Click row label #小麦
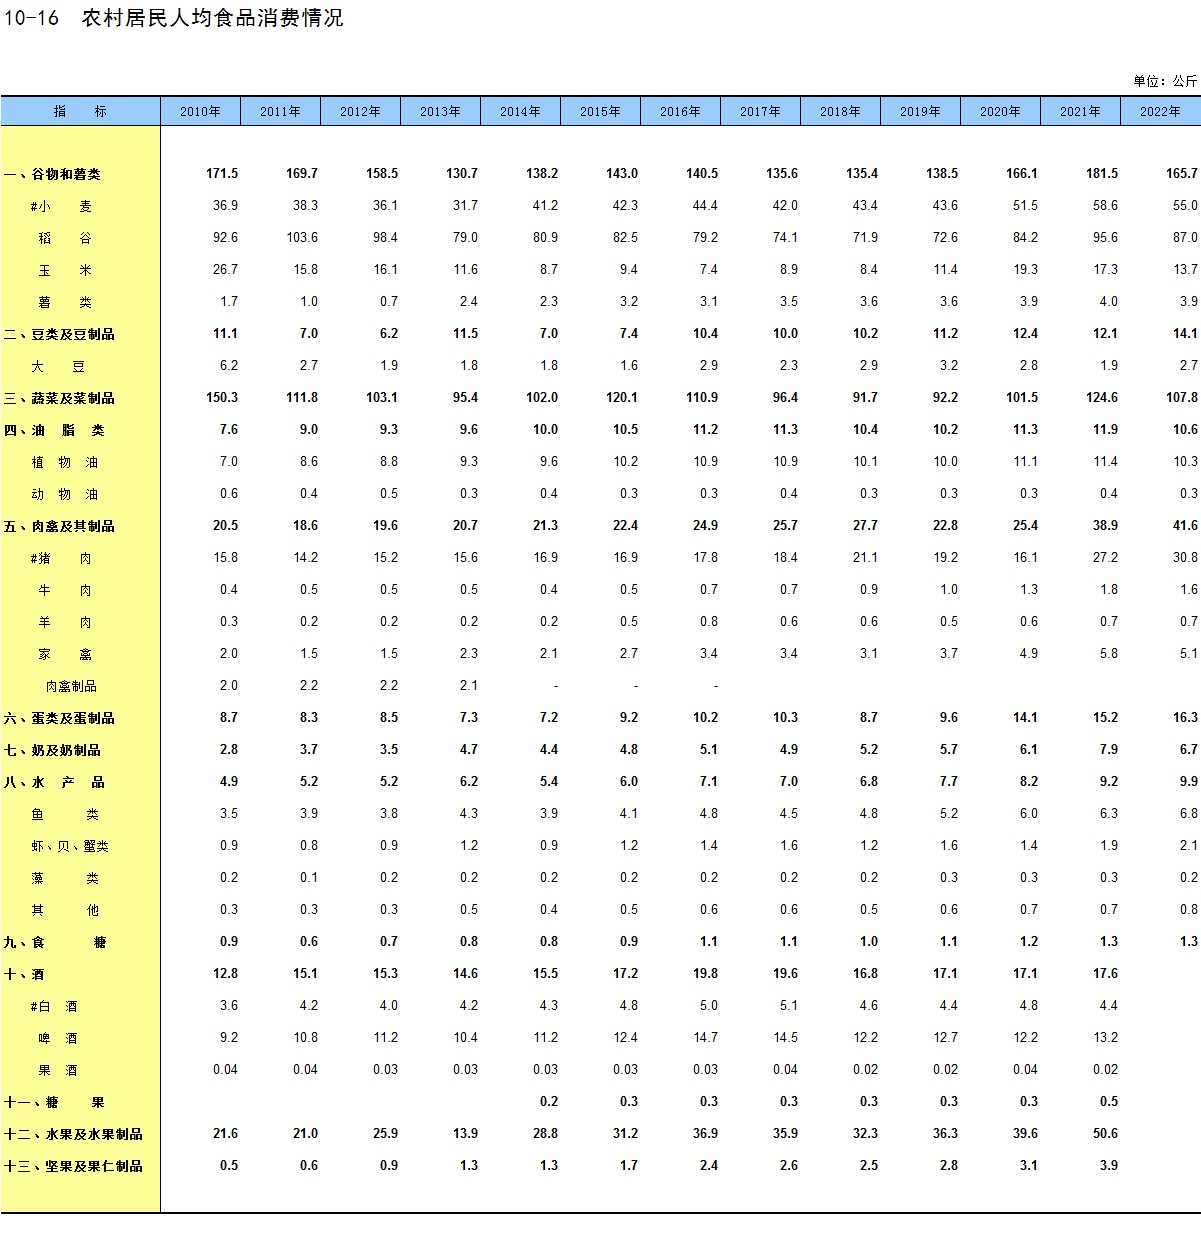This screenshot has height=1246, width=1201. 61,206
